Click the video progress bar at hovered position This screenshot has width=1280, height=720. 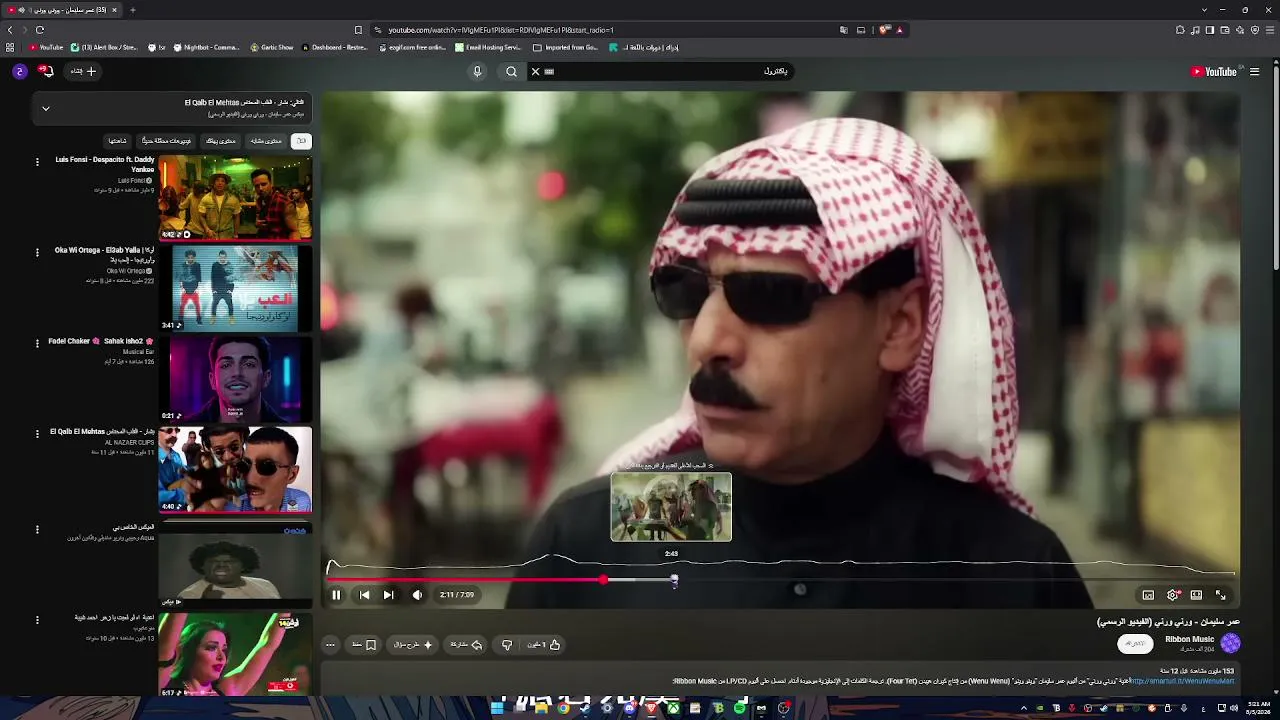click(674, 580)
